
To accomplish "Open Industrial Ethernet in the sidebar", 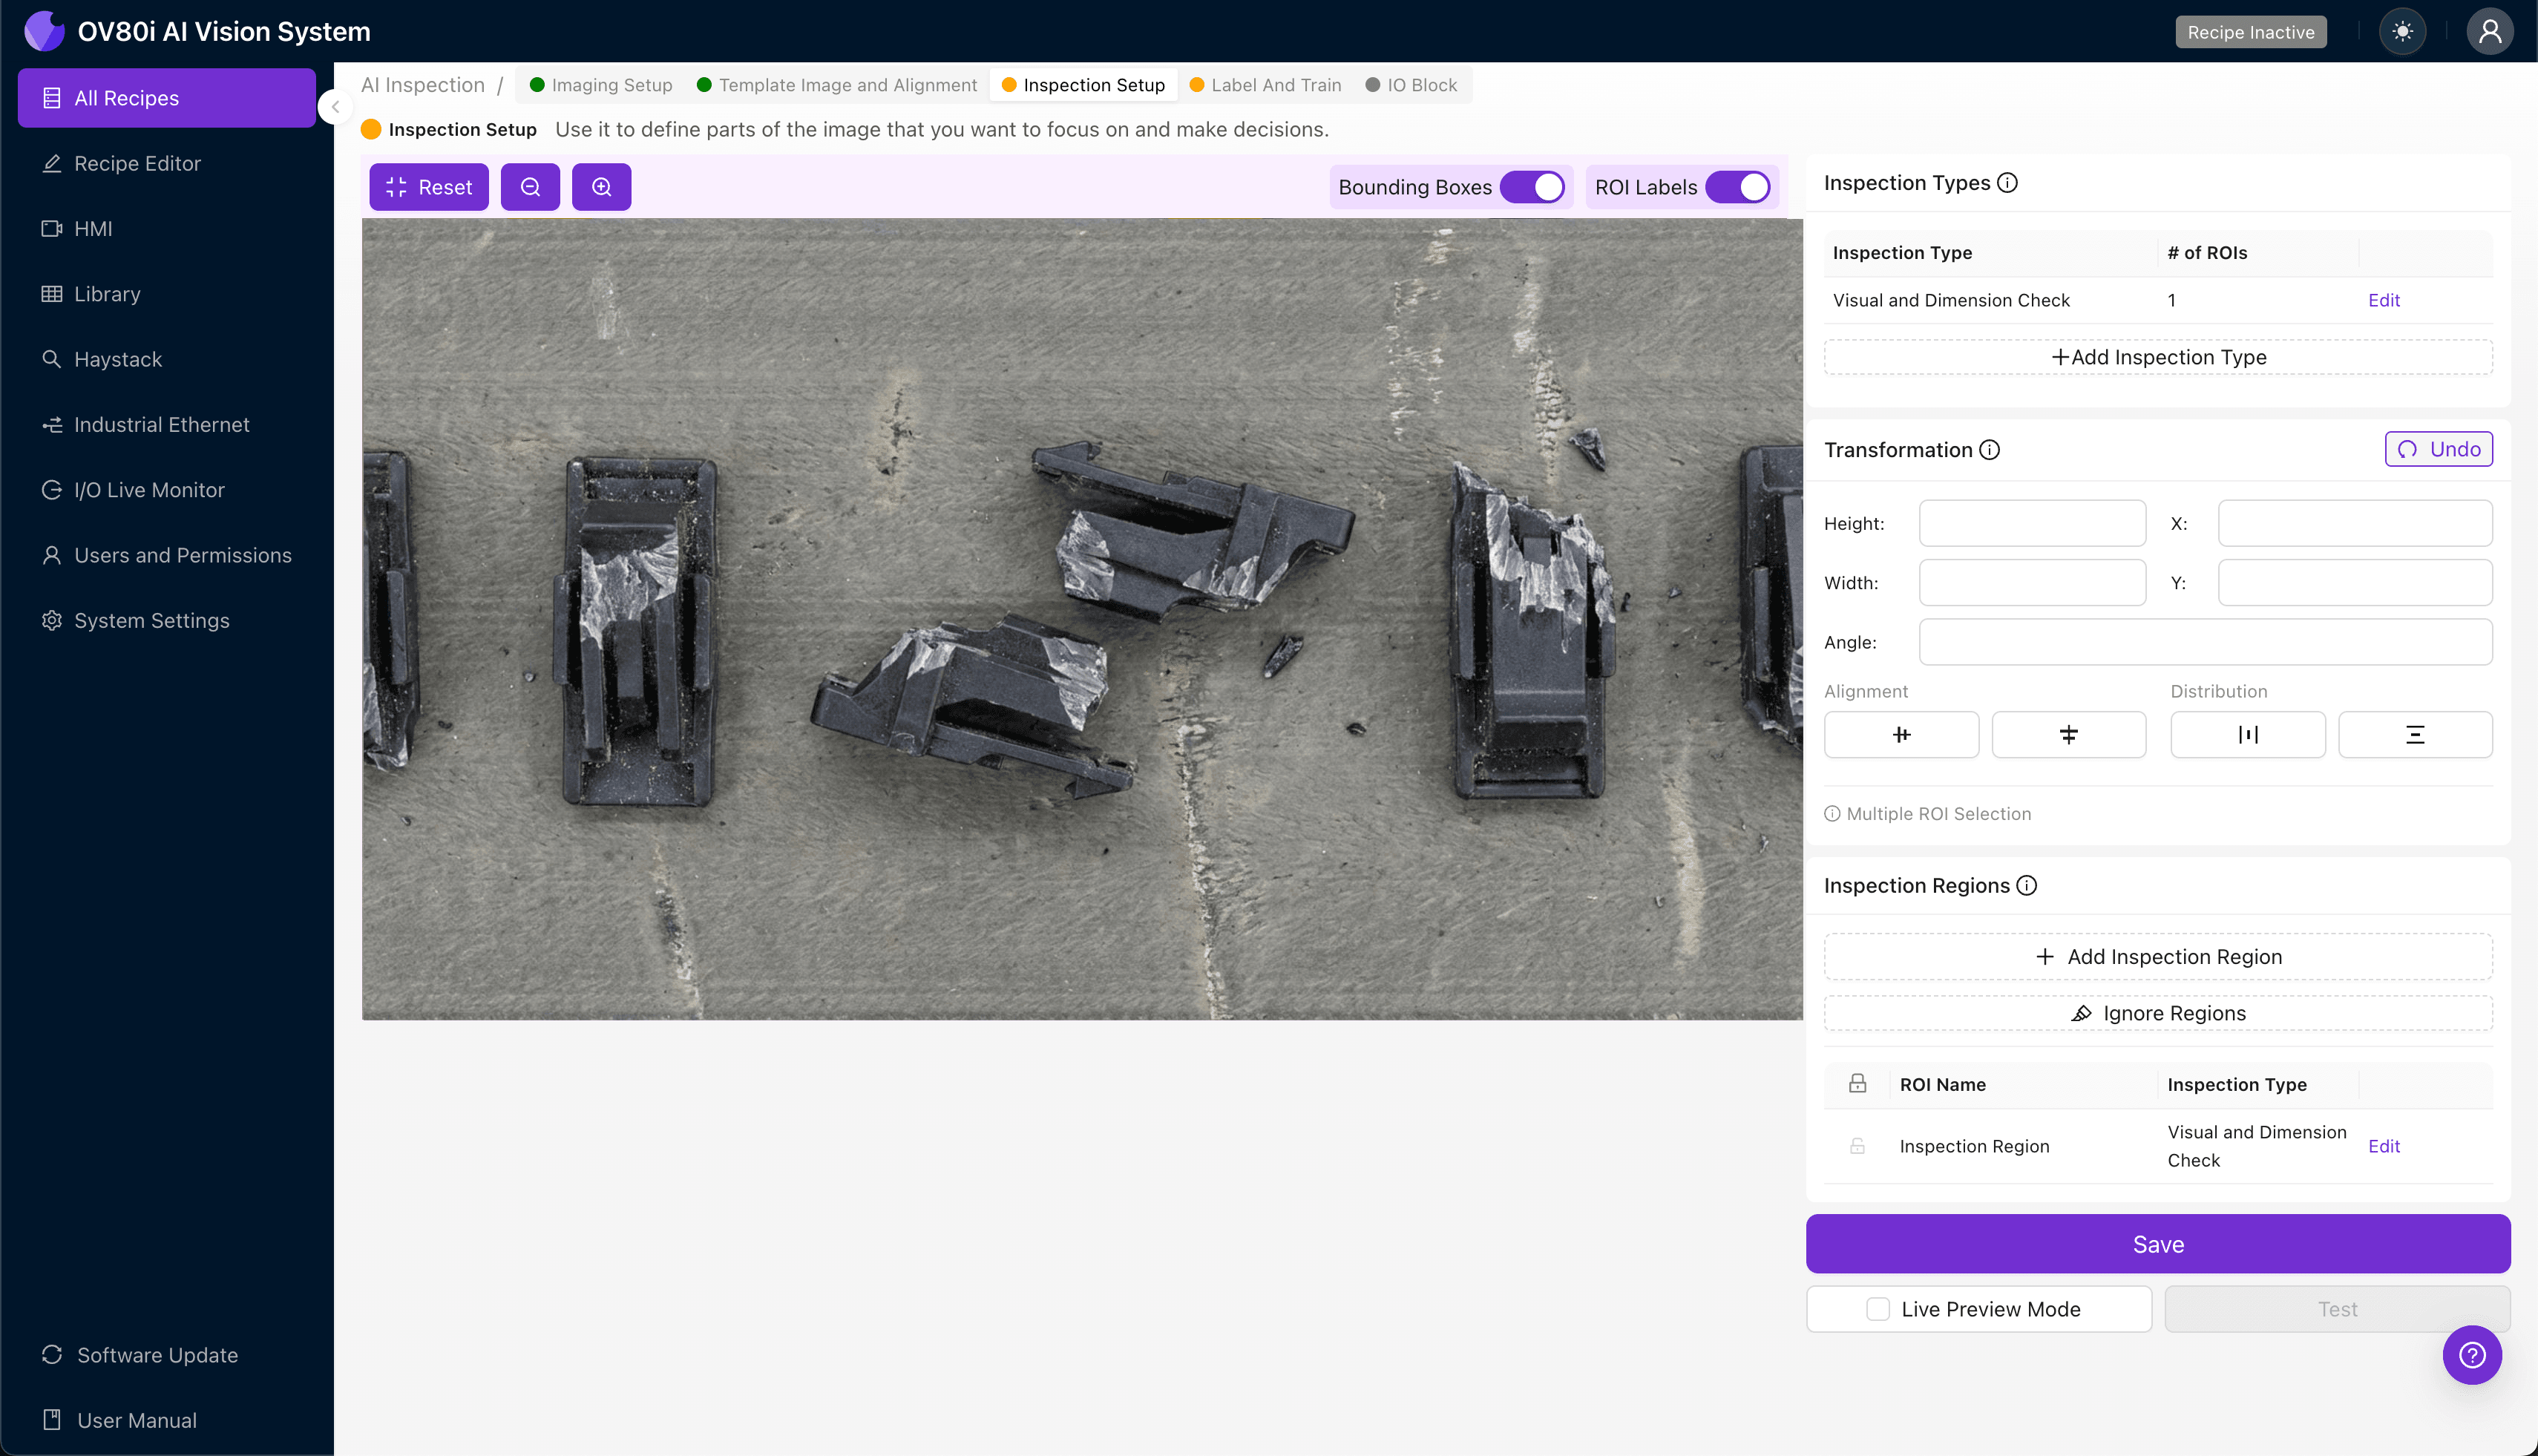I will [x=161, y=425].
